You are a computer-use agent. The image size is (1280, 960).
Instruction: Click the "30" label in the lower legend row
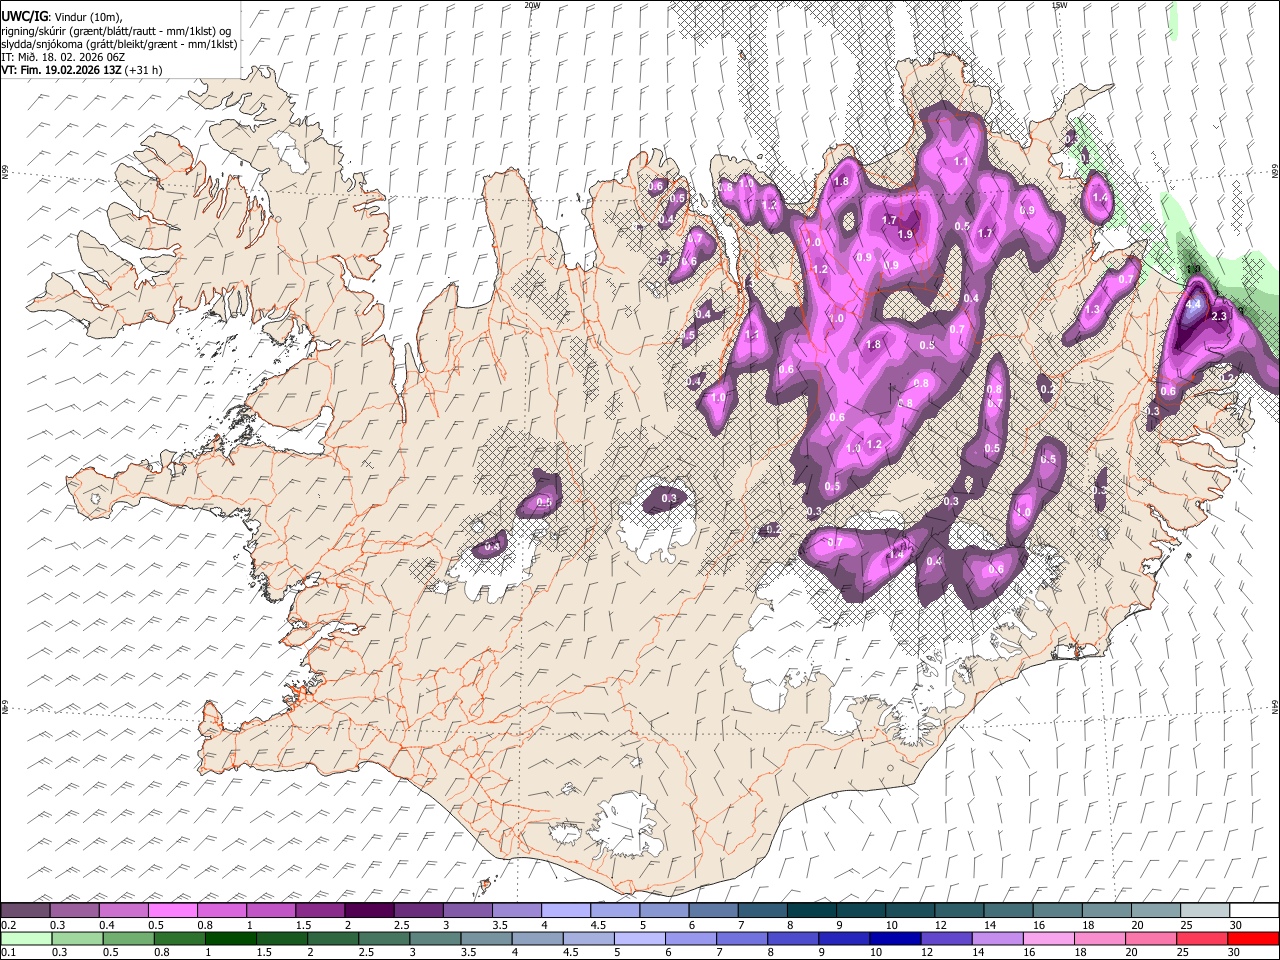point(1235,952)
